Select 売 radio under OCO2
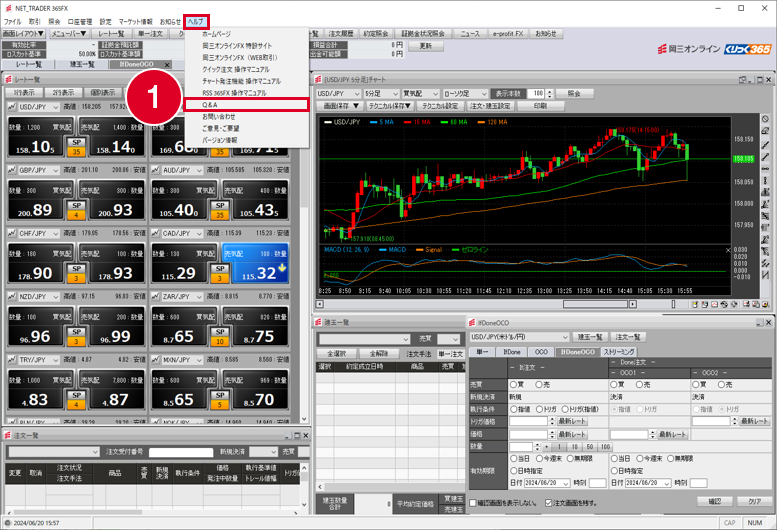The height and width of the screenshot is (530, 778). pyautogui.click(x=721, y=385)
